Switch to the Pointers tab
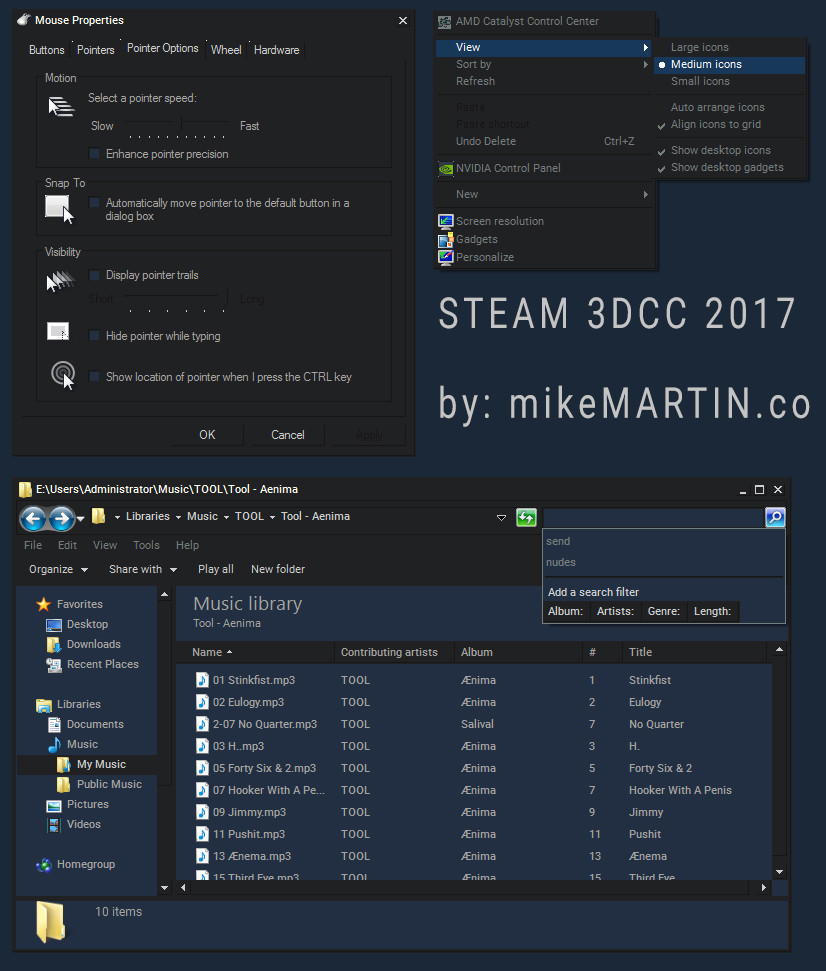The width and height of the screenshot is (826, 971). (95, 50)
